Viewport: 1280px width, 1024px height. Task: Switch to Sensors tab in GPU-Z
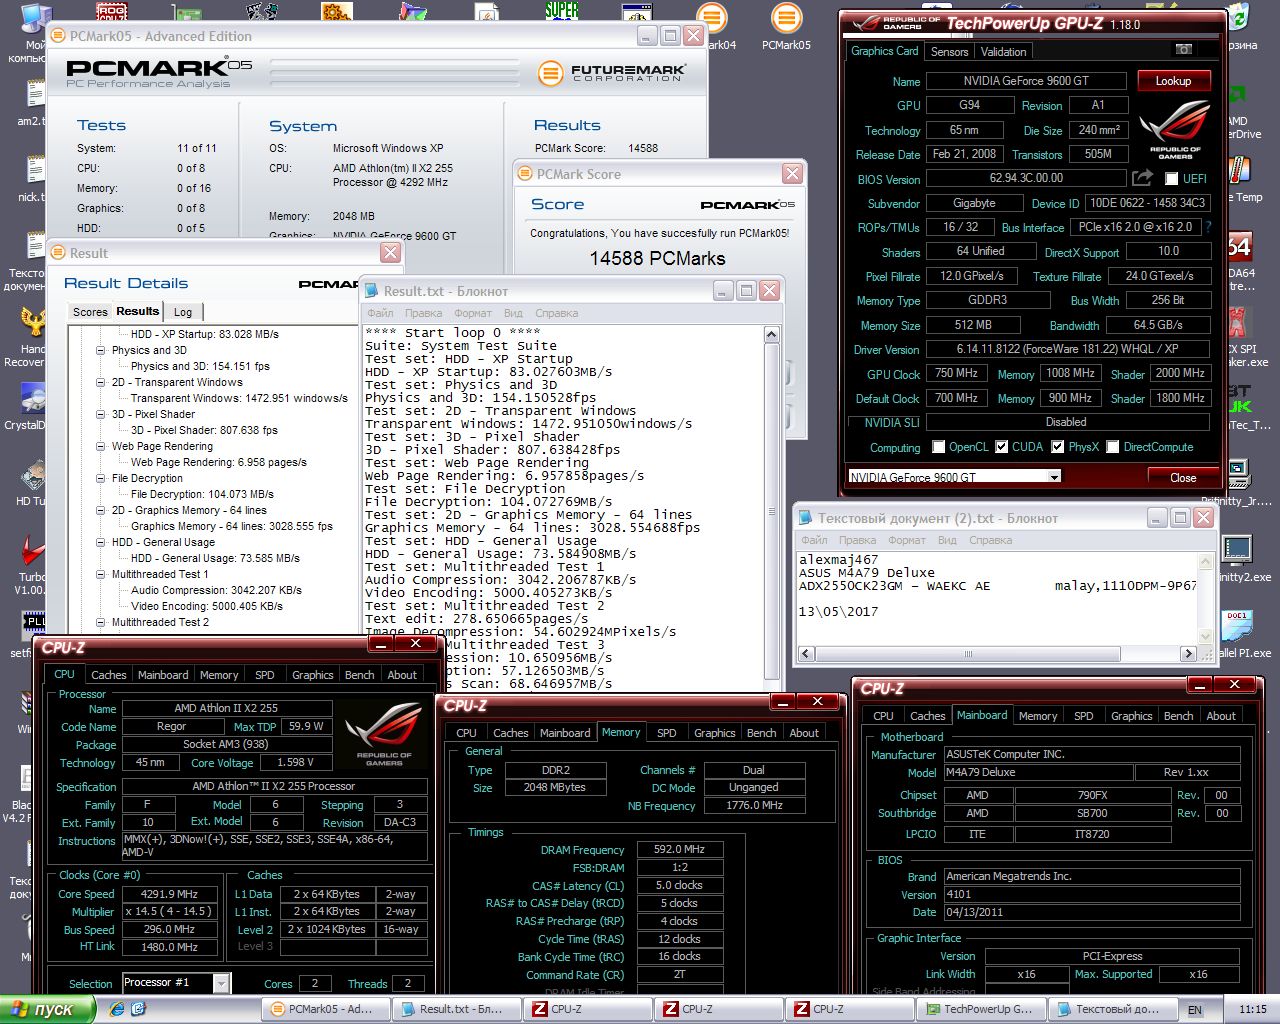949,52
